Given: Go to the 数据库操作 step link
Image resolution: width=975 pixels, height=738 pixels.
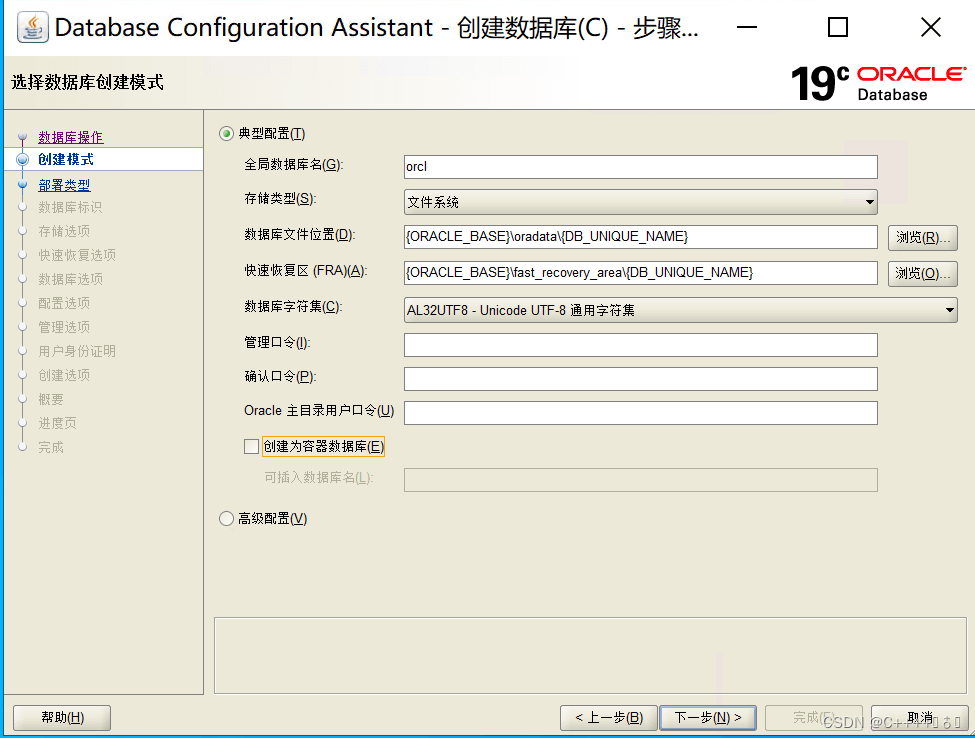Looking at the screenshot, I should point(70,137).
